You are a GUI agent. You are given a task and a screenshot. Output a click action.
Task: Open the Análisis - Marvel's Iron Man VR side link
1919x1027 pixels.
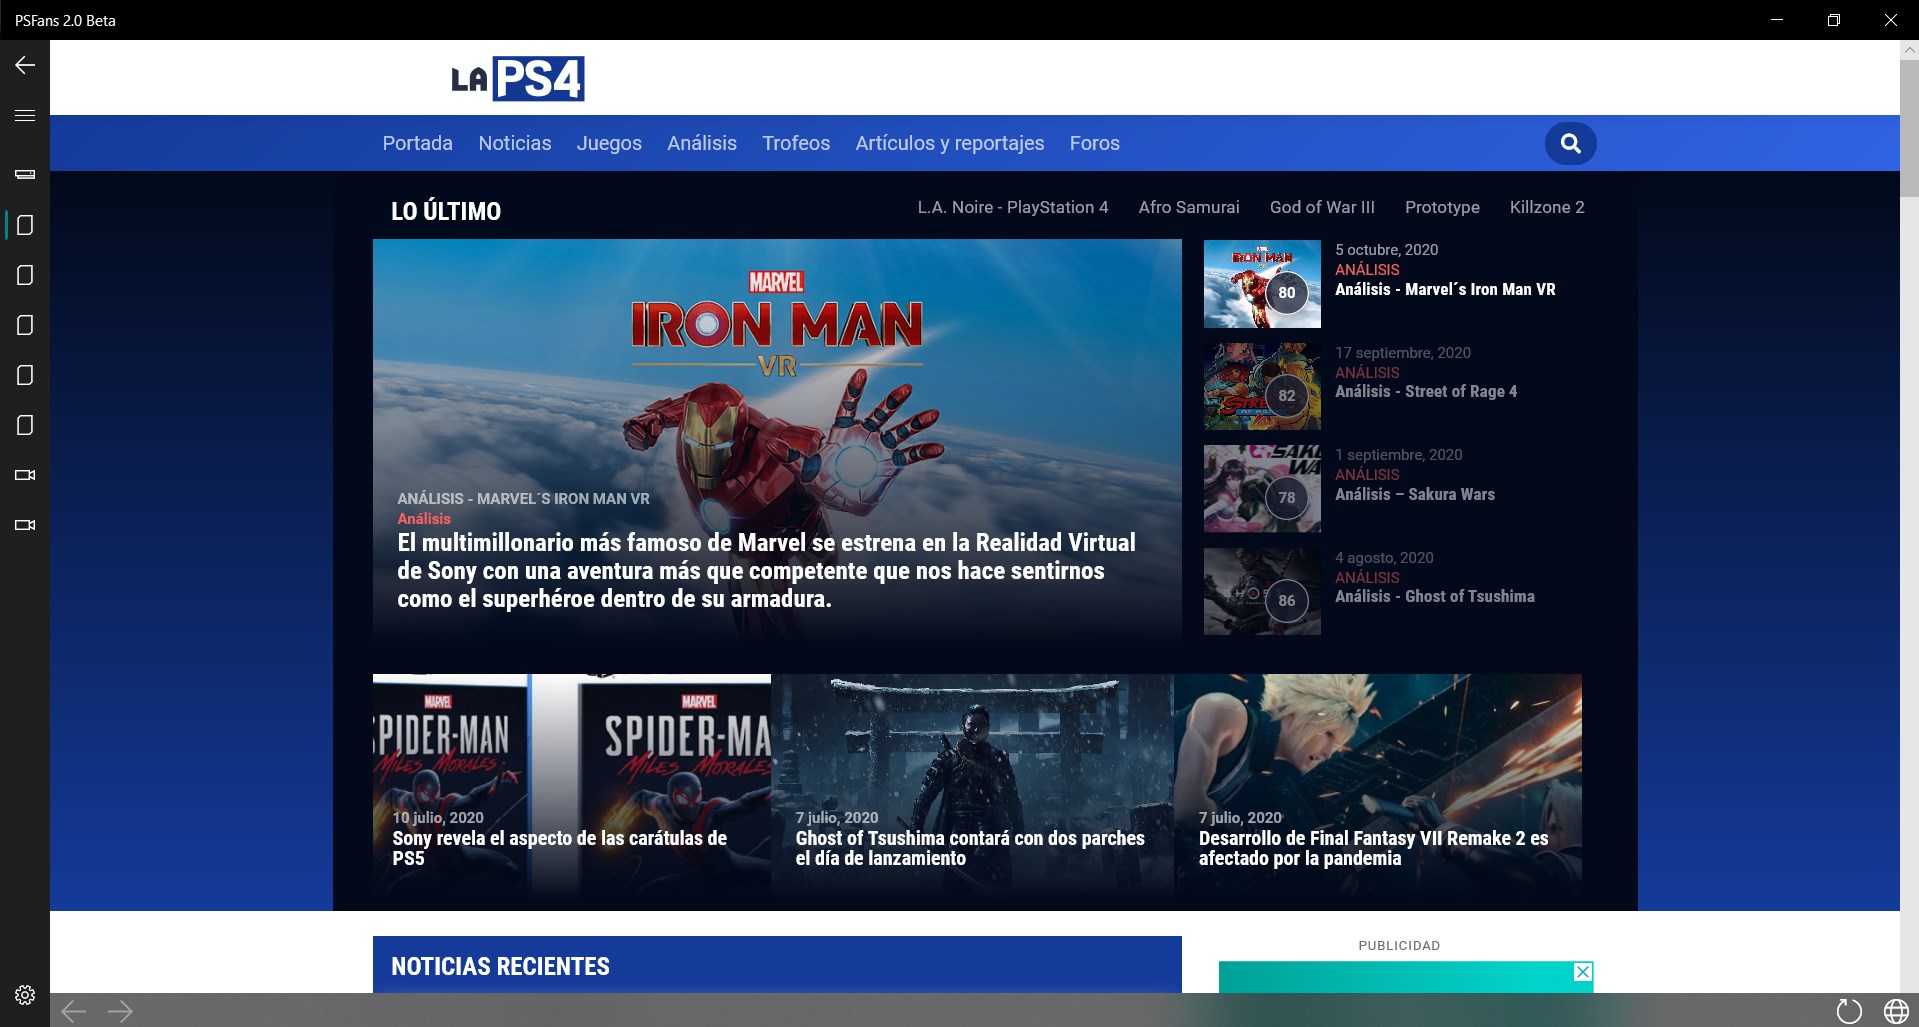pos(1445,289)
